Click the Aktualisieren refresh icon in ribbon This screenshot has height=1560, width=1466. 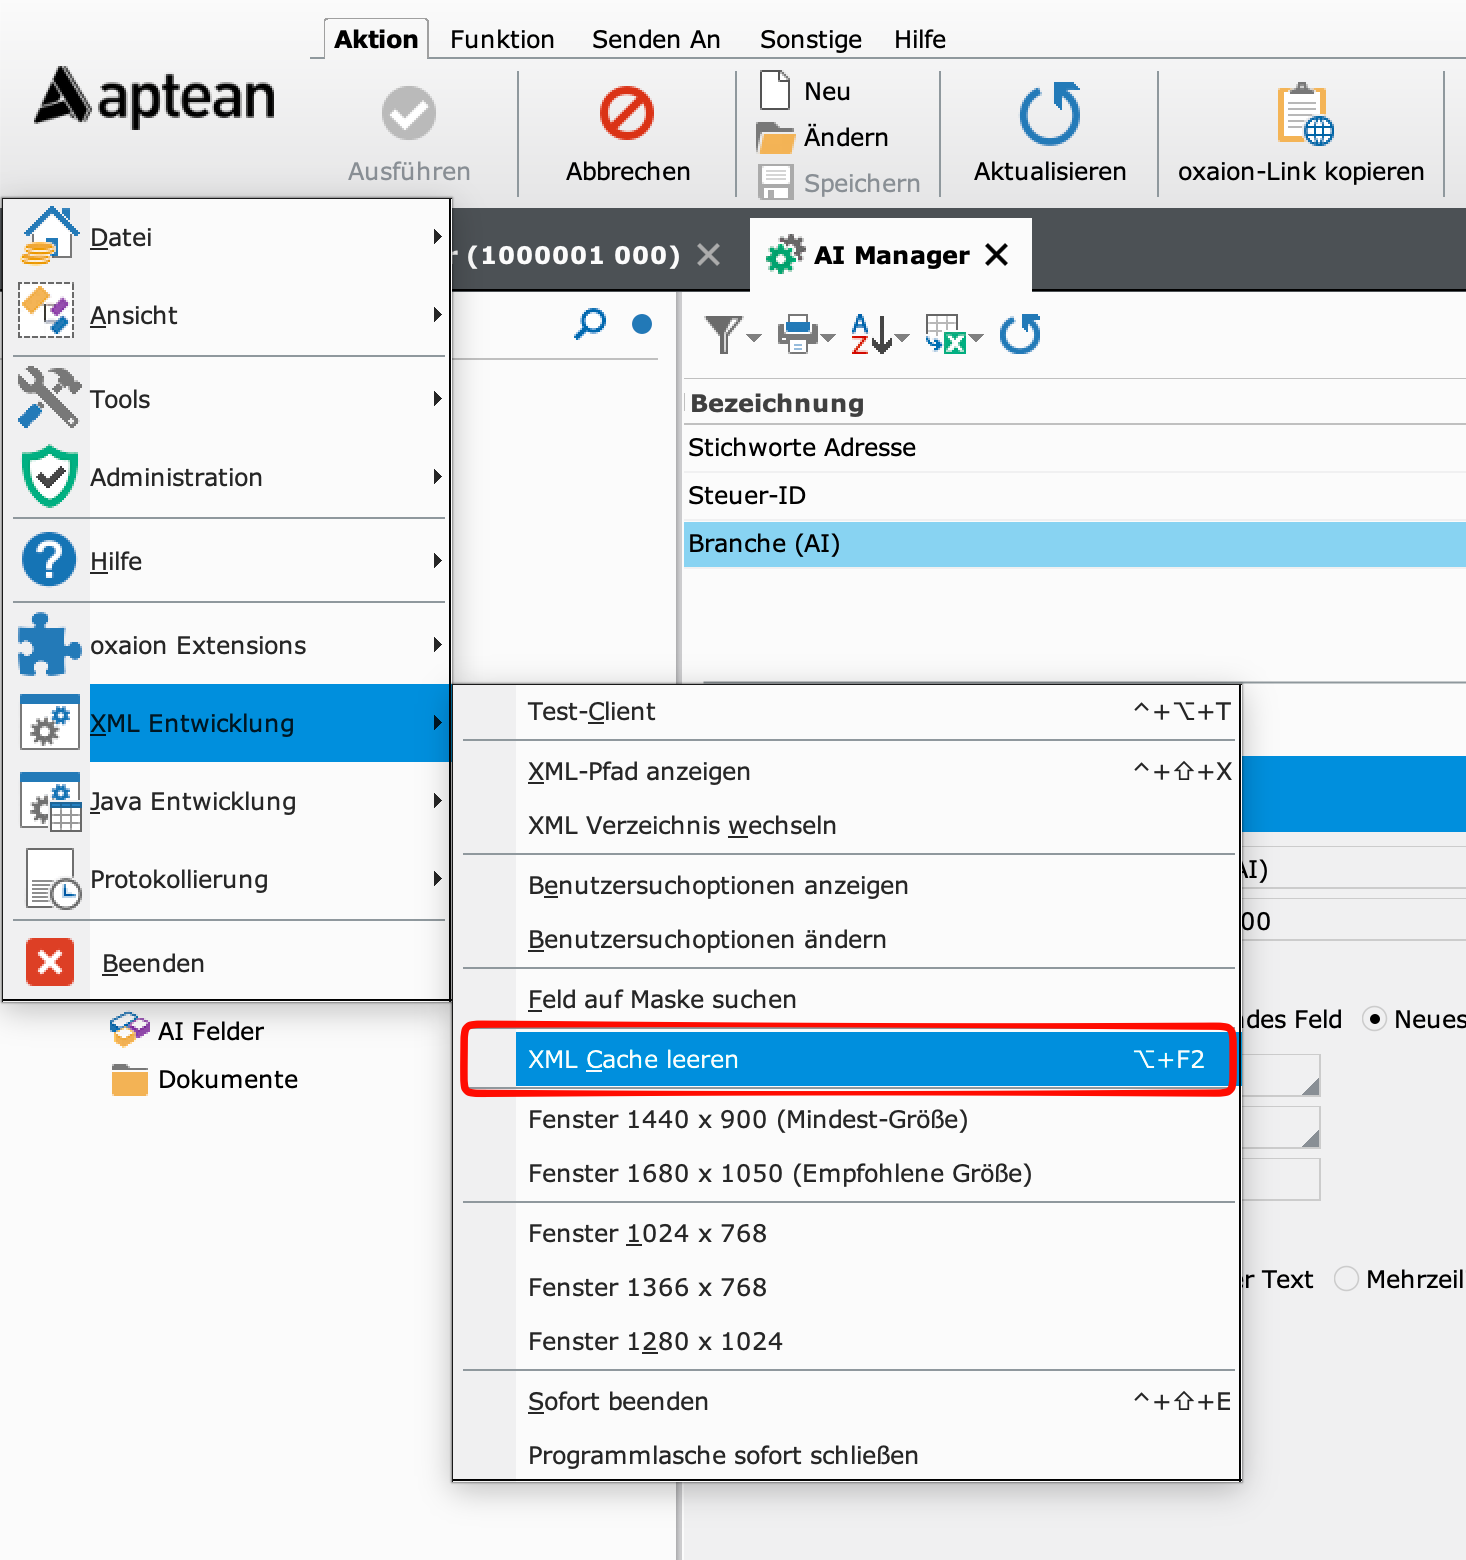(1049, 113)
